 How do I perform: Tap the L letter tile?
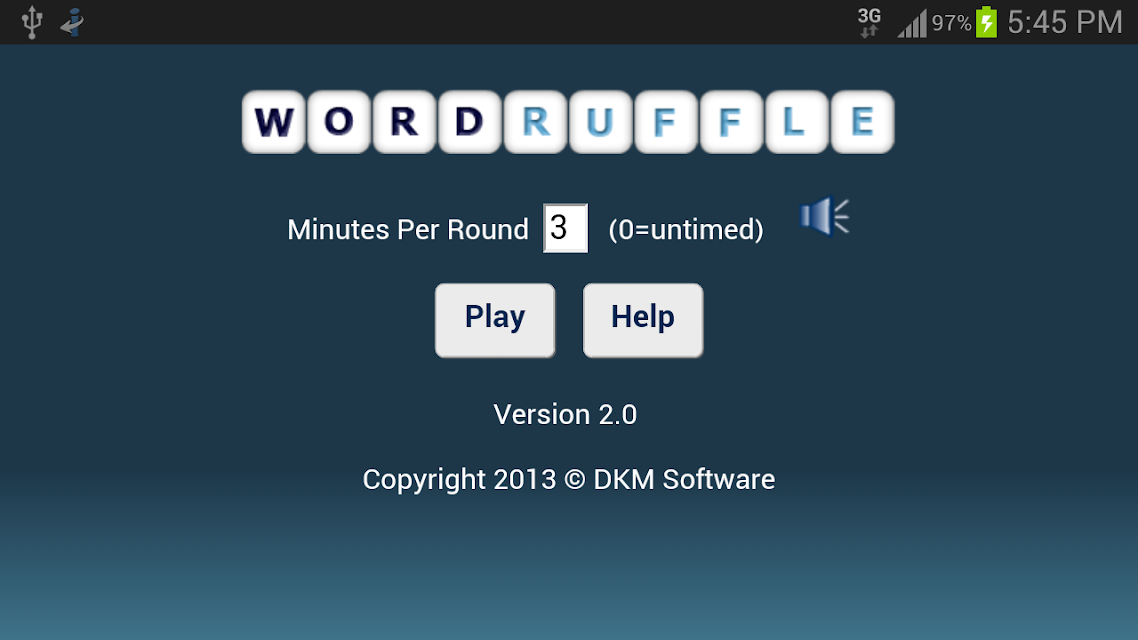click(796, 122)
